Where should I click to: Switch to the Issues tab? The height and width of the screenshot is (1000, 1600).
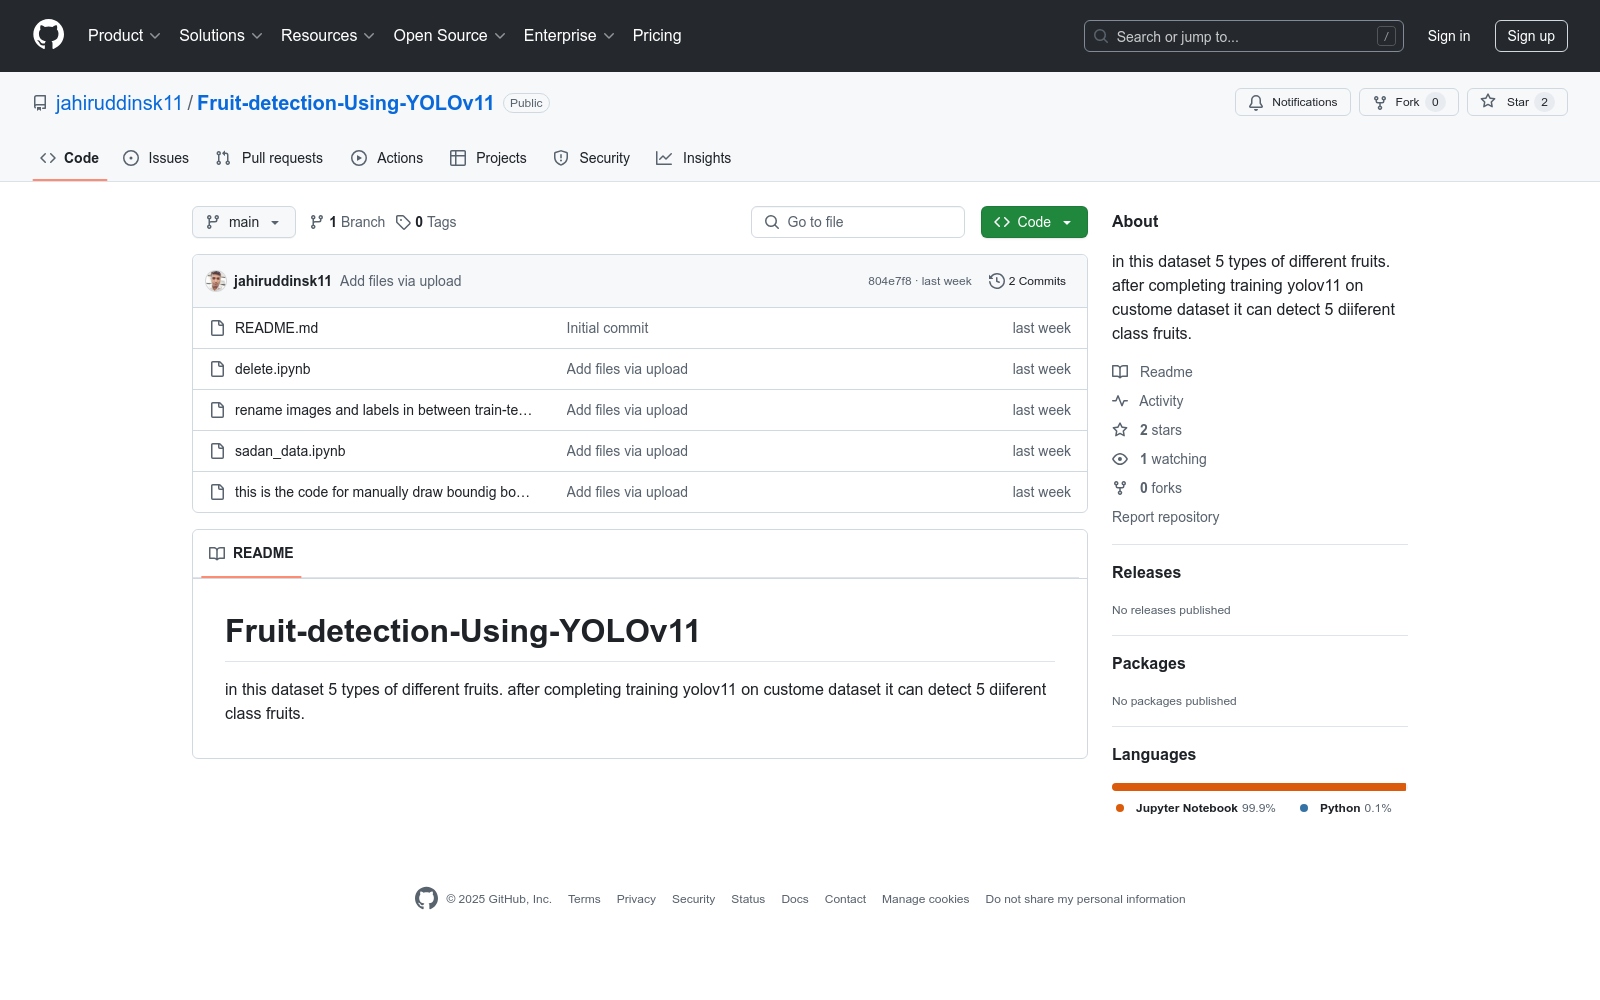[x=156, y=158]
